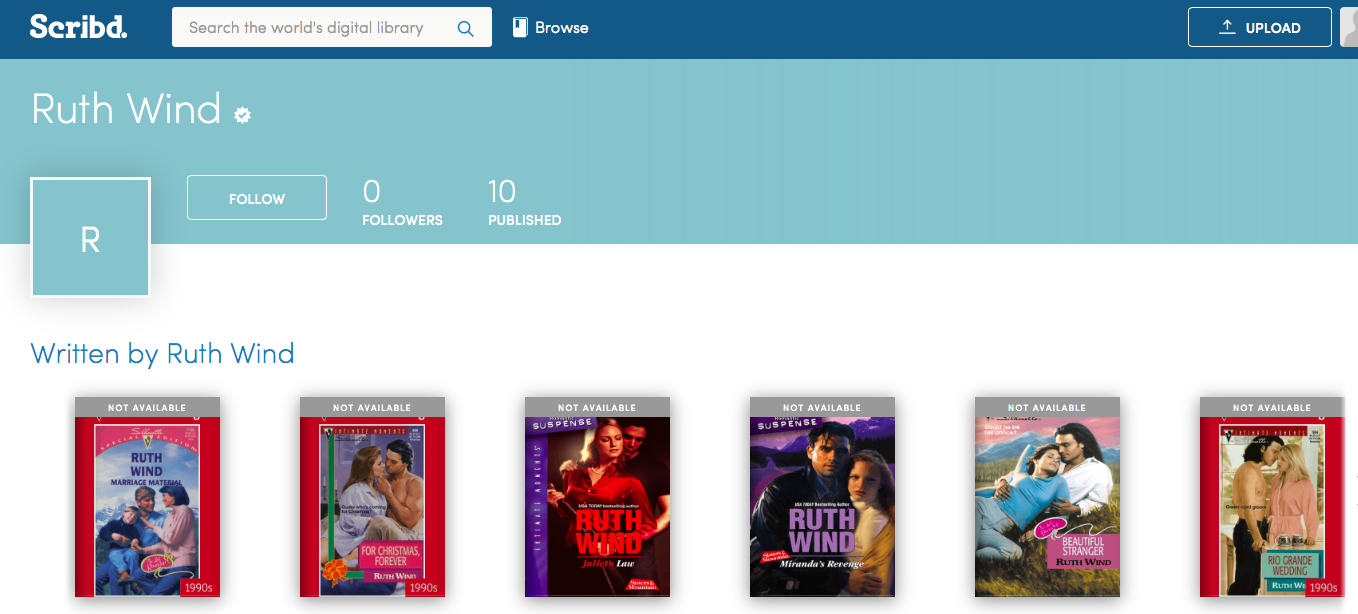Click the Ruth Wind profile name heading
The height and width of the screenshot is (614, 1358).
pyautogui.click(x=126, y=109)
